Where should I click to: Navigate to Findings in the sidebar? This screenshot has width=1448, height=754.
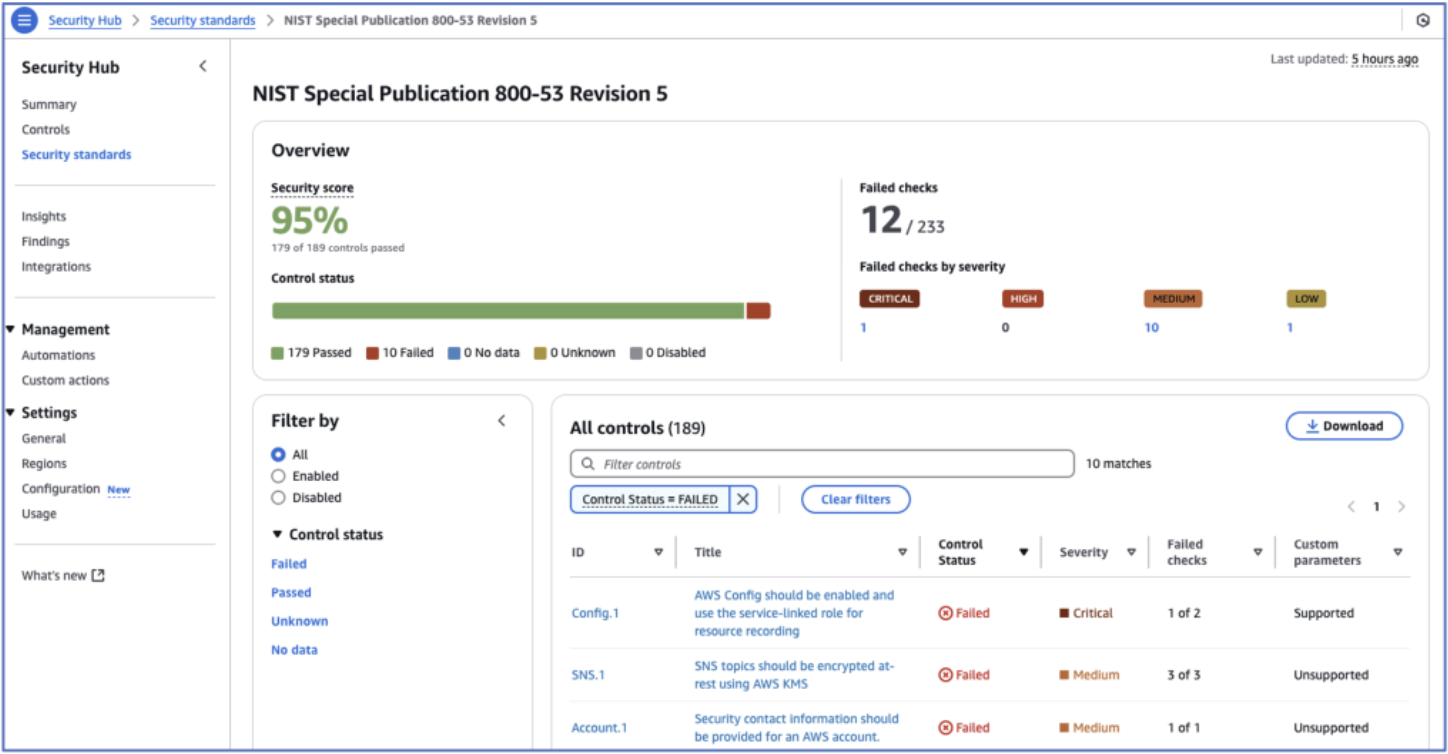(45, 241)
